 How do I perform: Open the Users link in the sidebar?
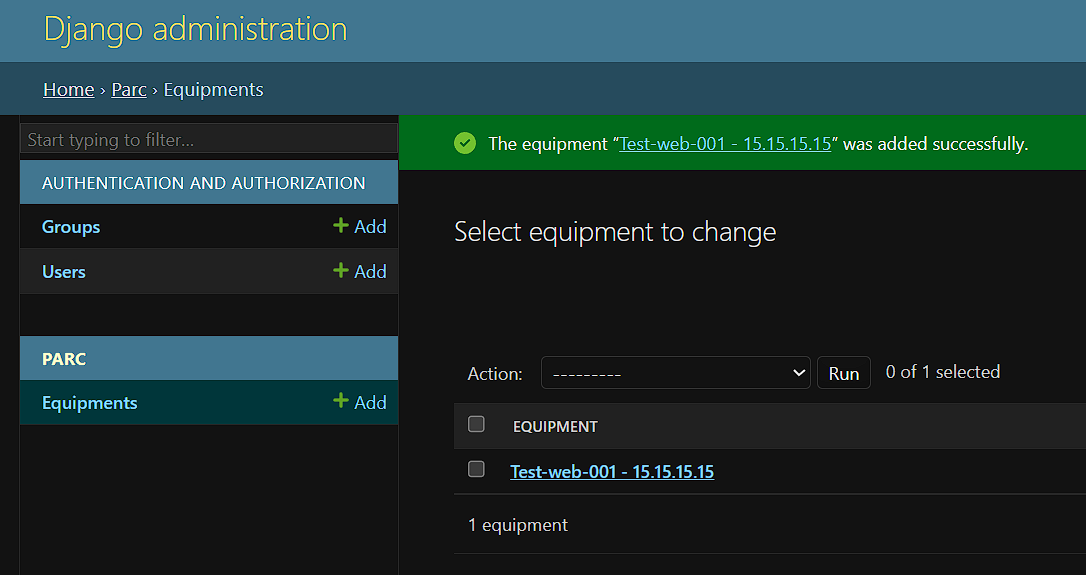pyautogui.click(x=64, y=272)
